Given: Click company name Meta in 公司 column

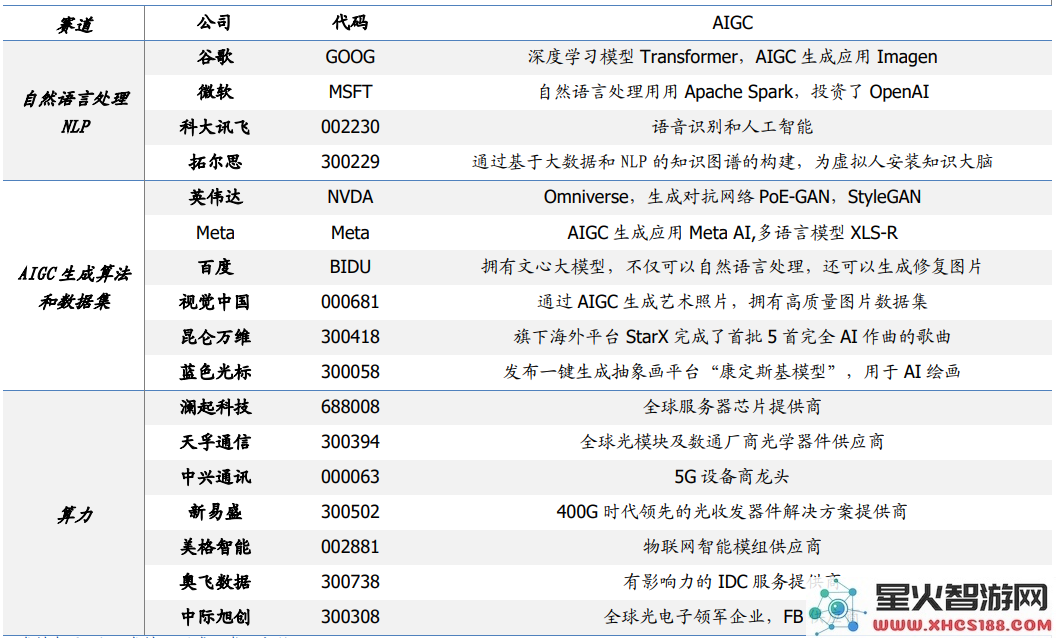Looking at the screenshot, I should coord(215,233).
